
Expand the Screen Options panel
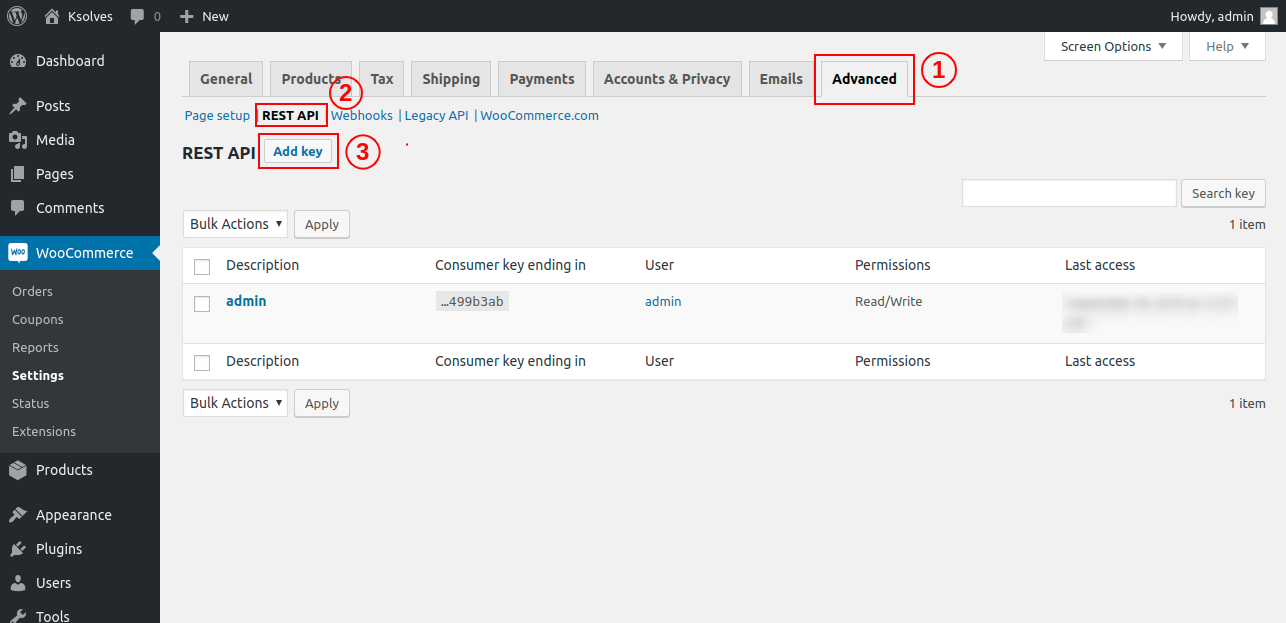(1113, 46)
